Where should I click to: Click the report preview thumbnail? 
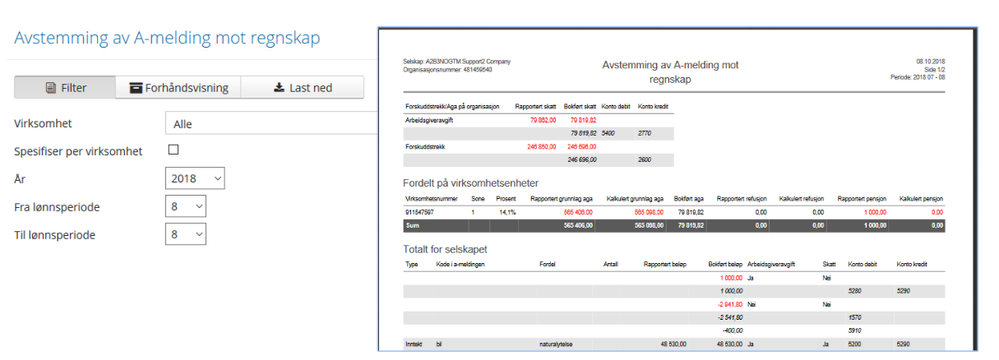pos(677,189)
